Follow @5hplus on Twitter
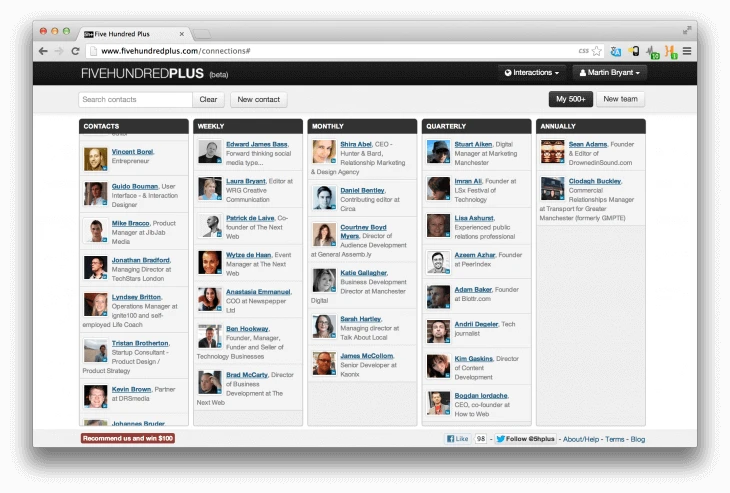The image size is (730, 493). 526,439
